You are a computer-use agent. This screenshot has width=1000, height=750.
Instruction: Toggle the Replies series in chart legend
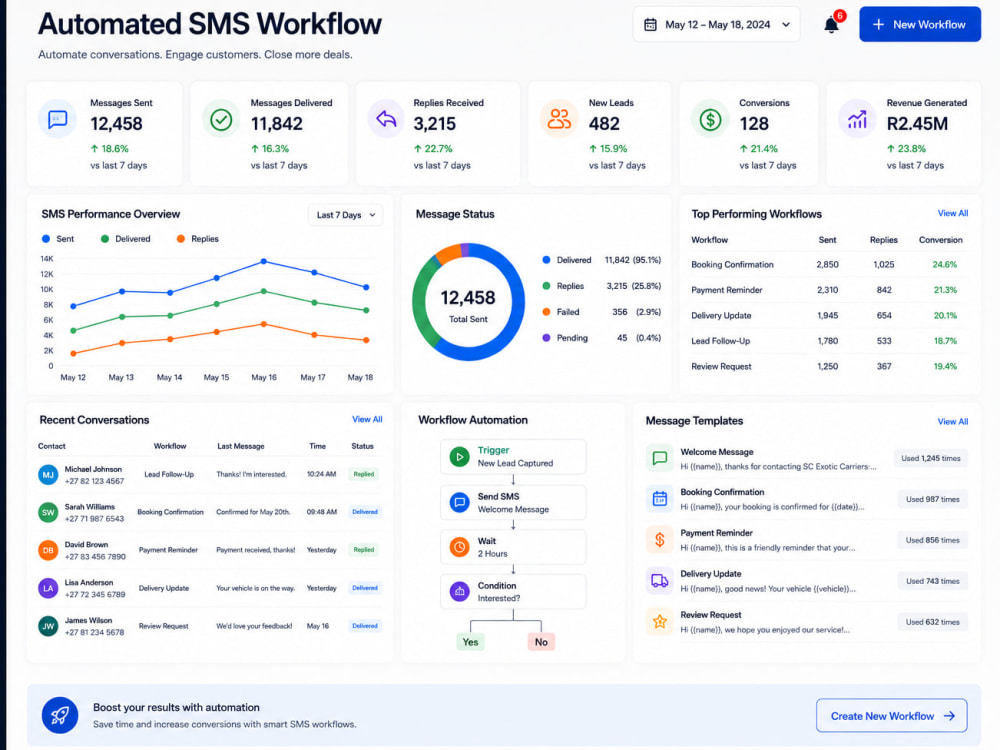tap(198, 239)
